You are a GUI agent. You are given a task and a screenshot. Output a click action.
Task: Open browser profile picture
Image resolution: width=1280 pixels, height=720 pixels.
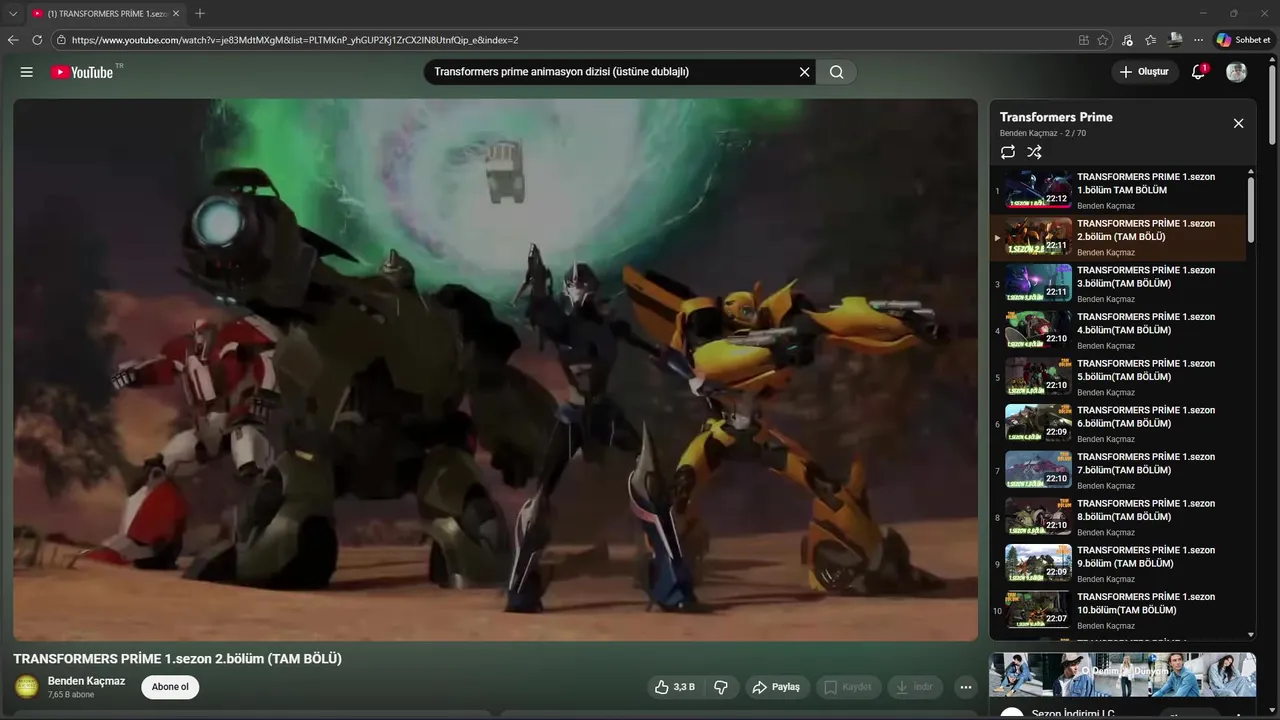coord(1175,40)
